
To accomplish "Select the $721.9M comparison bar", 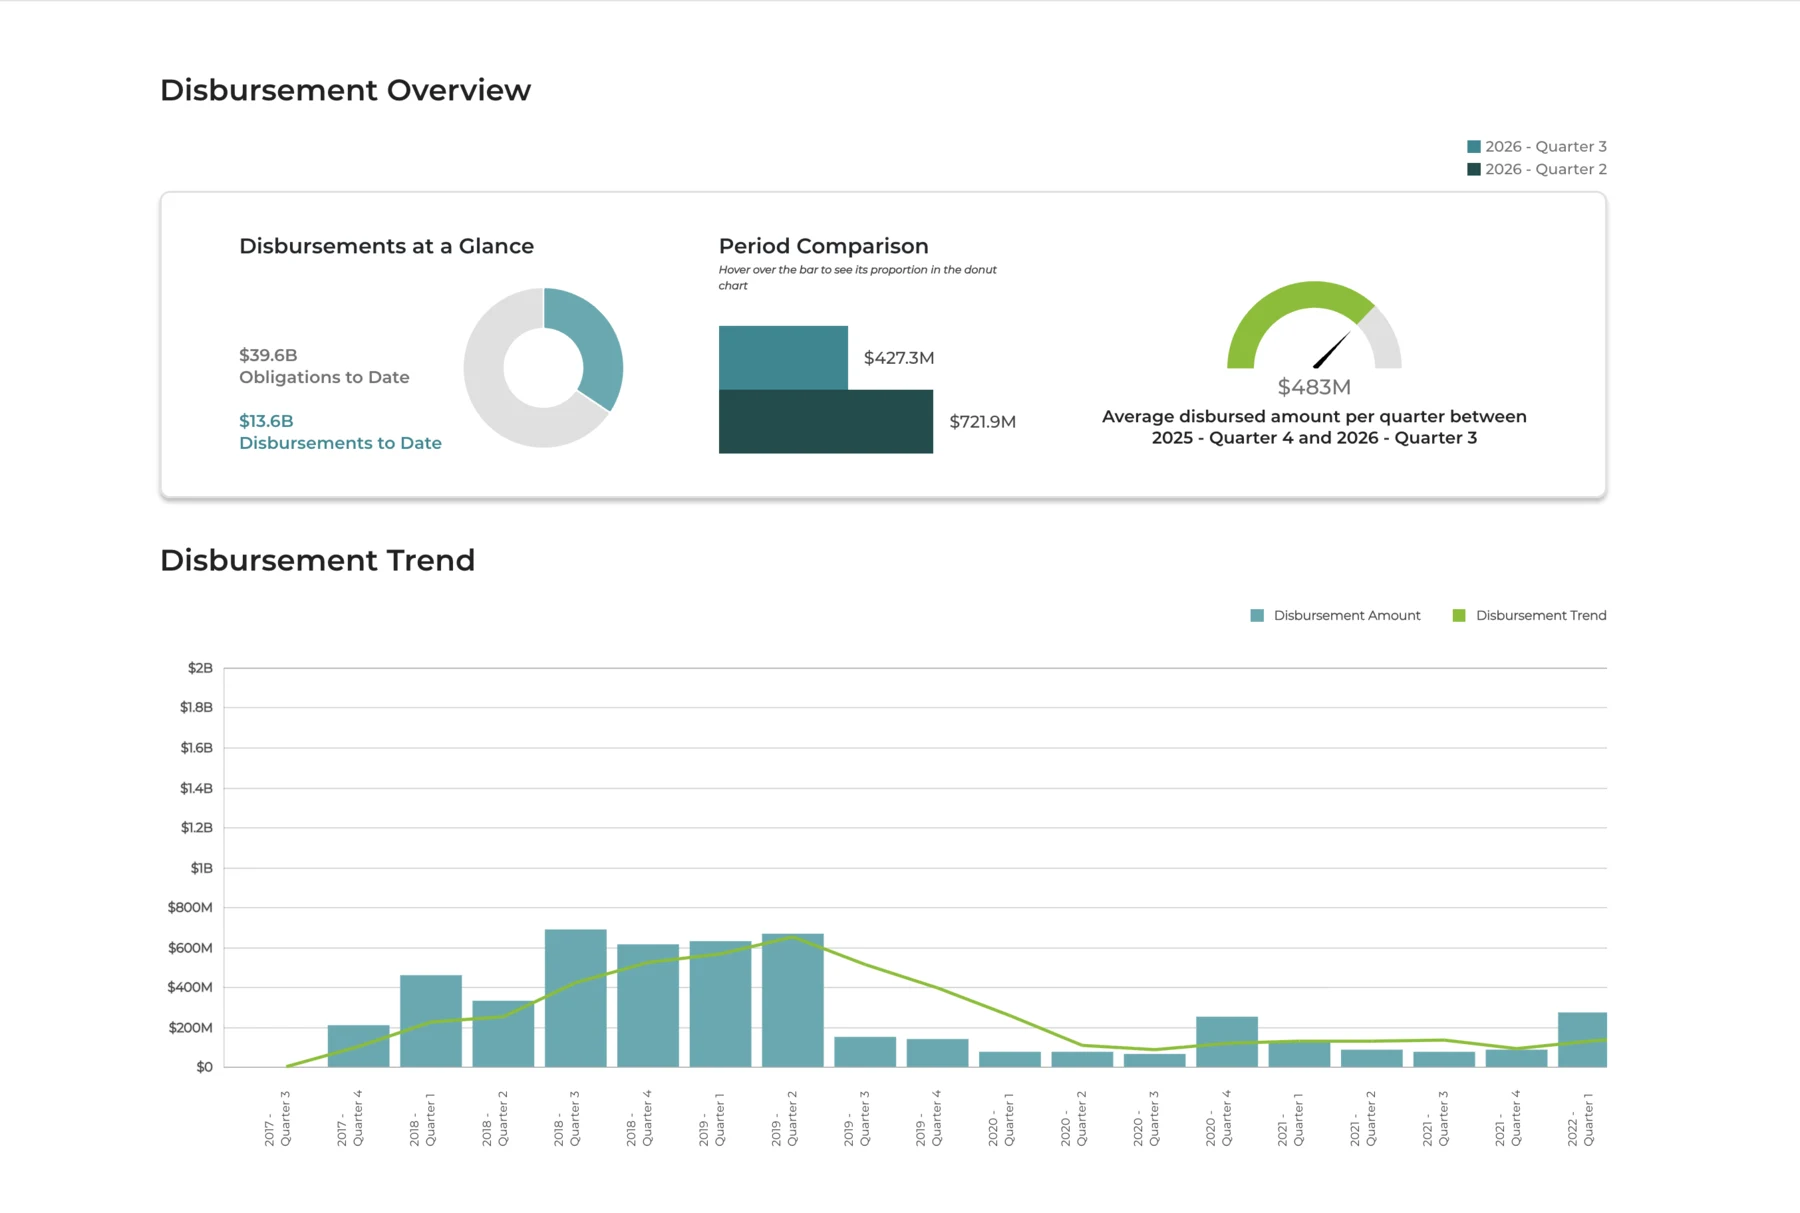I will coord(826,422).
